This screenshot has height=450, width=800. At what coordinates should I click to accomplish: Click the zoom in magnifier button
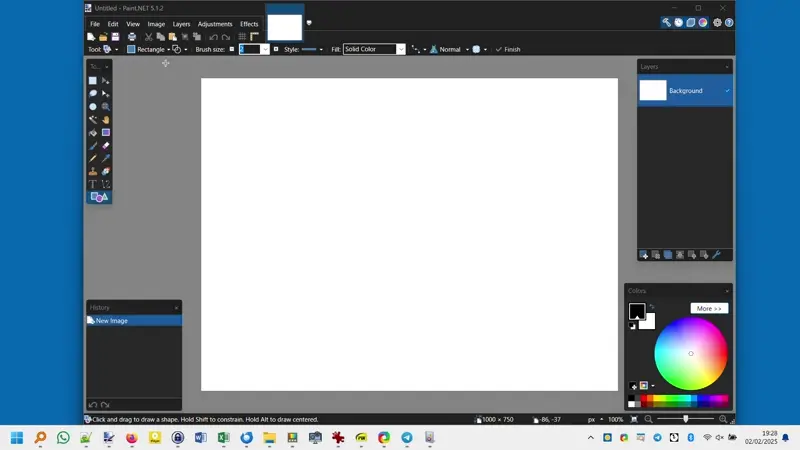[723, 419]
